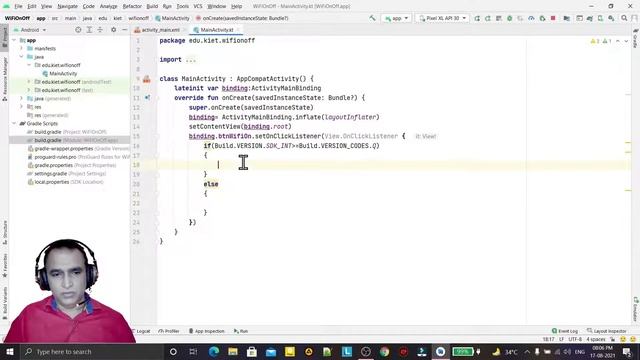Click the red Stop button in toolbar
640x360 pixels.
[x=553, y=18]
